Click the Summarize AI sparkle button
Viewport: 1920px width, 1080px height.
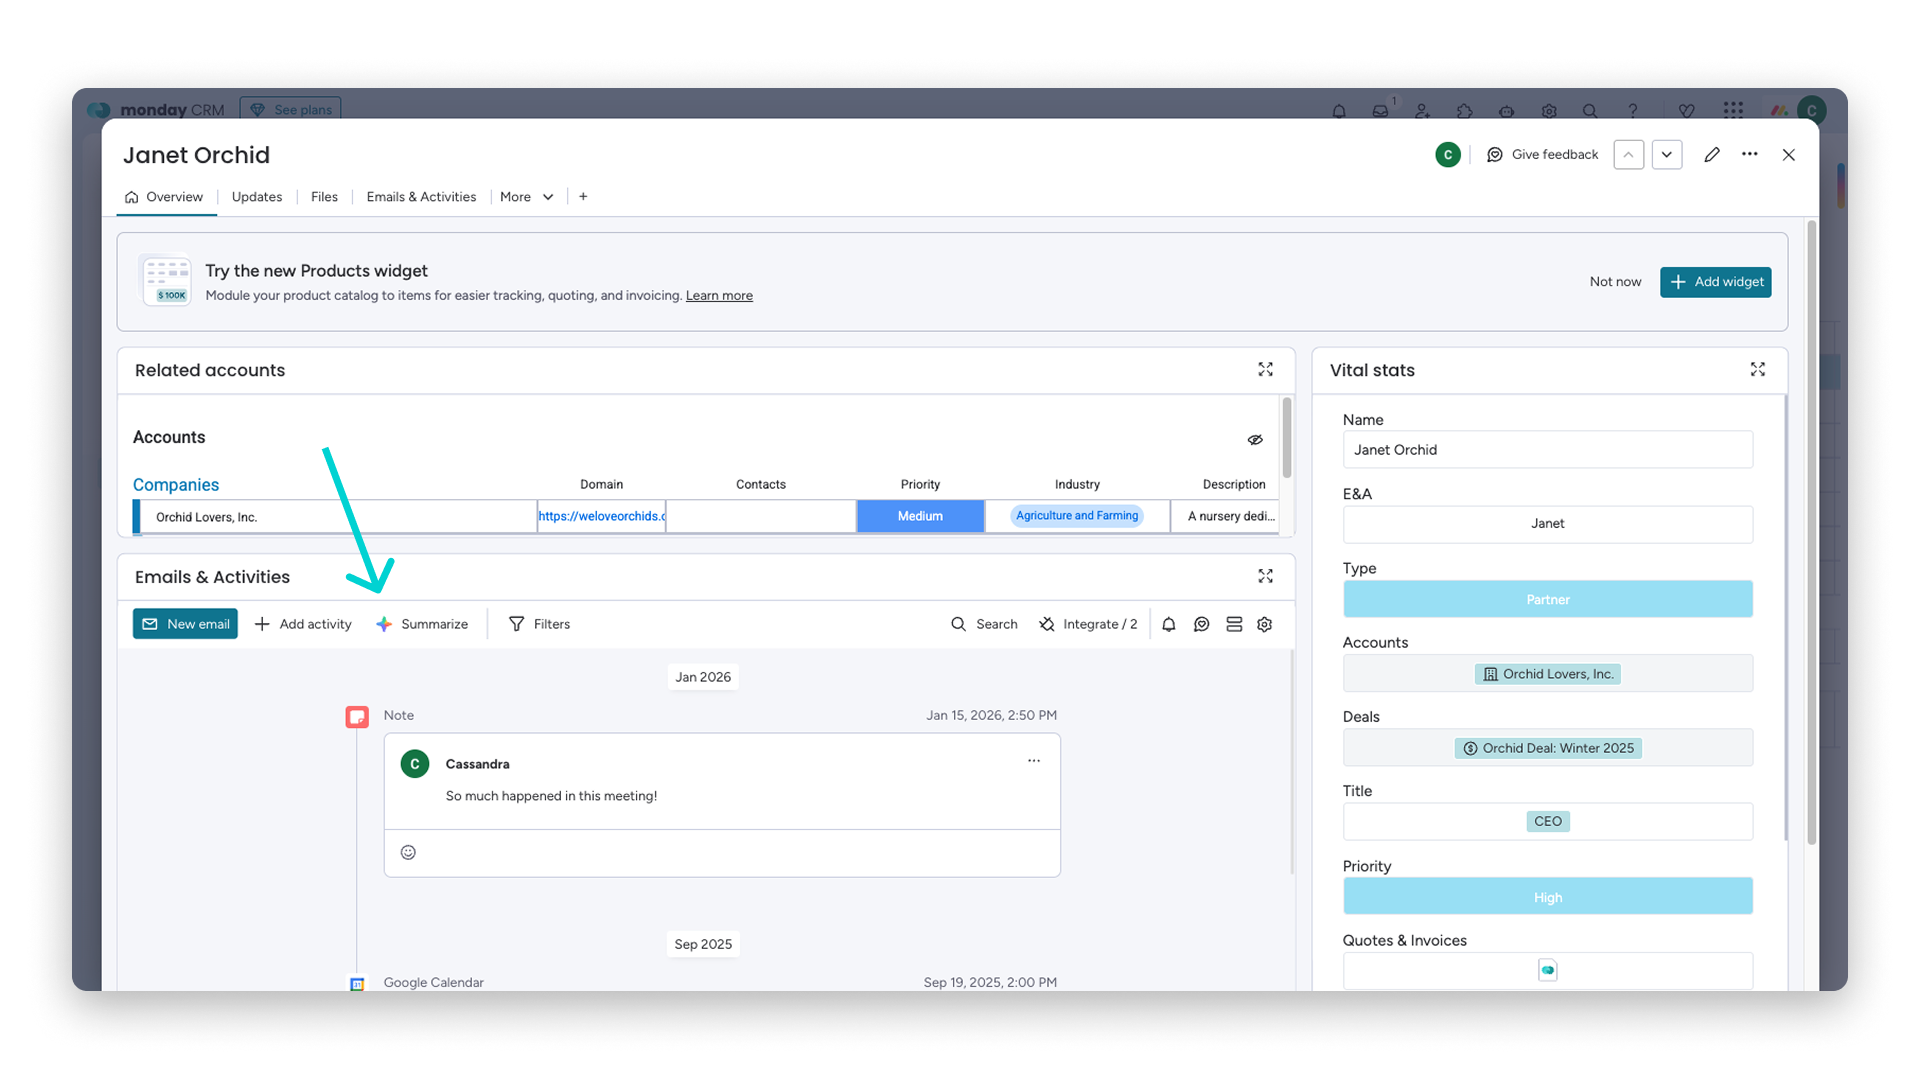coord(422,624)
